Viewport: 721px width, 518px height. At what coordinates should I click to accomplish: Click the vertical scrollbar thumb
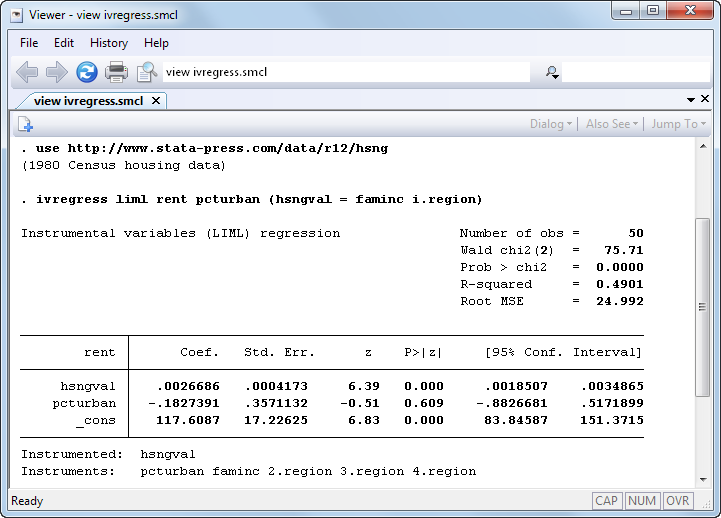pos(702,307)
